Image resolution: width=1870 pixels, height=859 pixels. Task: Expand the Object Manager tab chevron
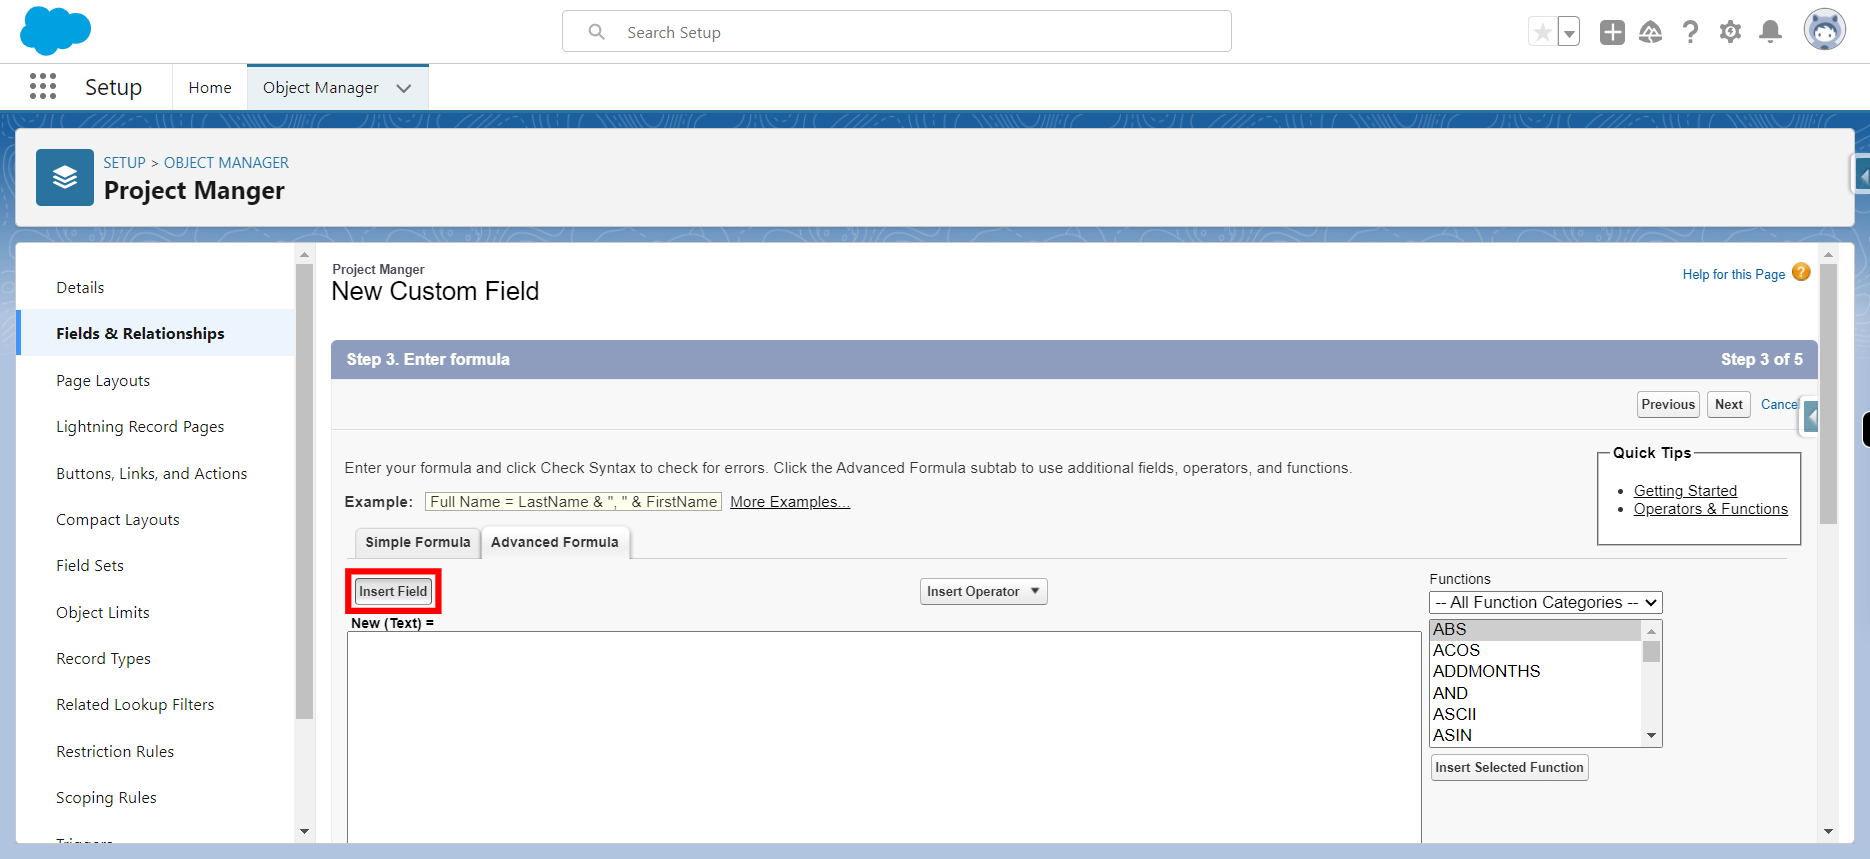click(x=404, y=88)
